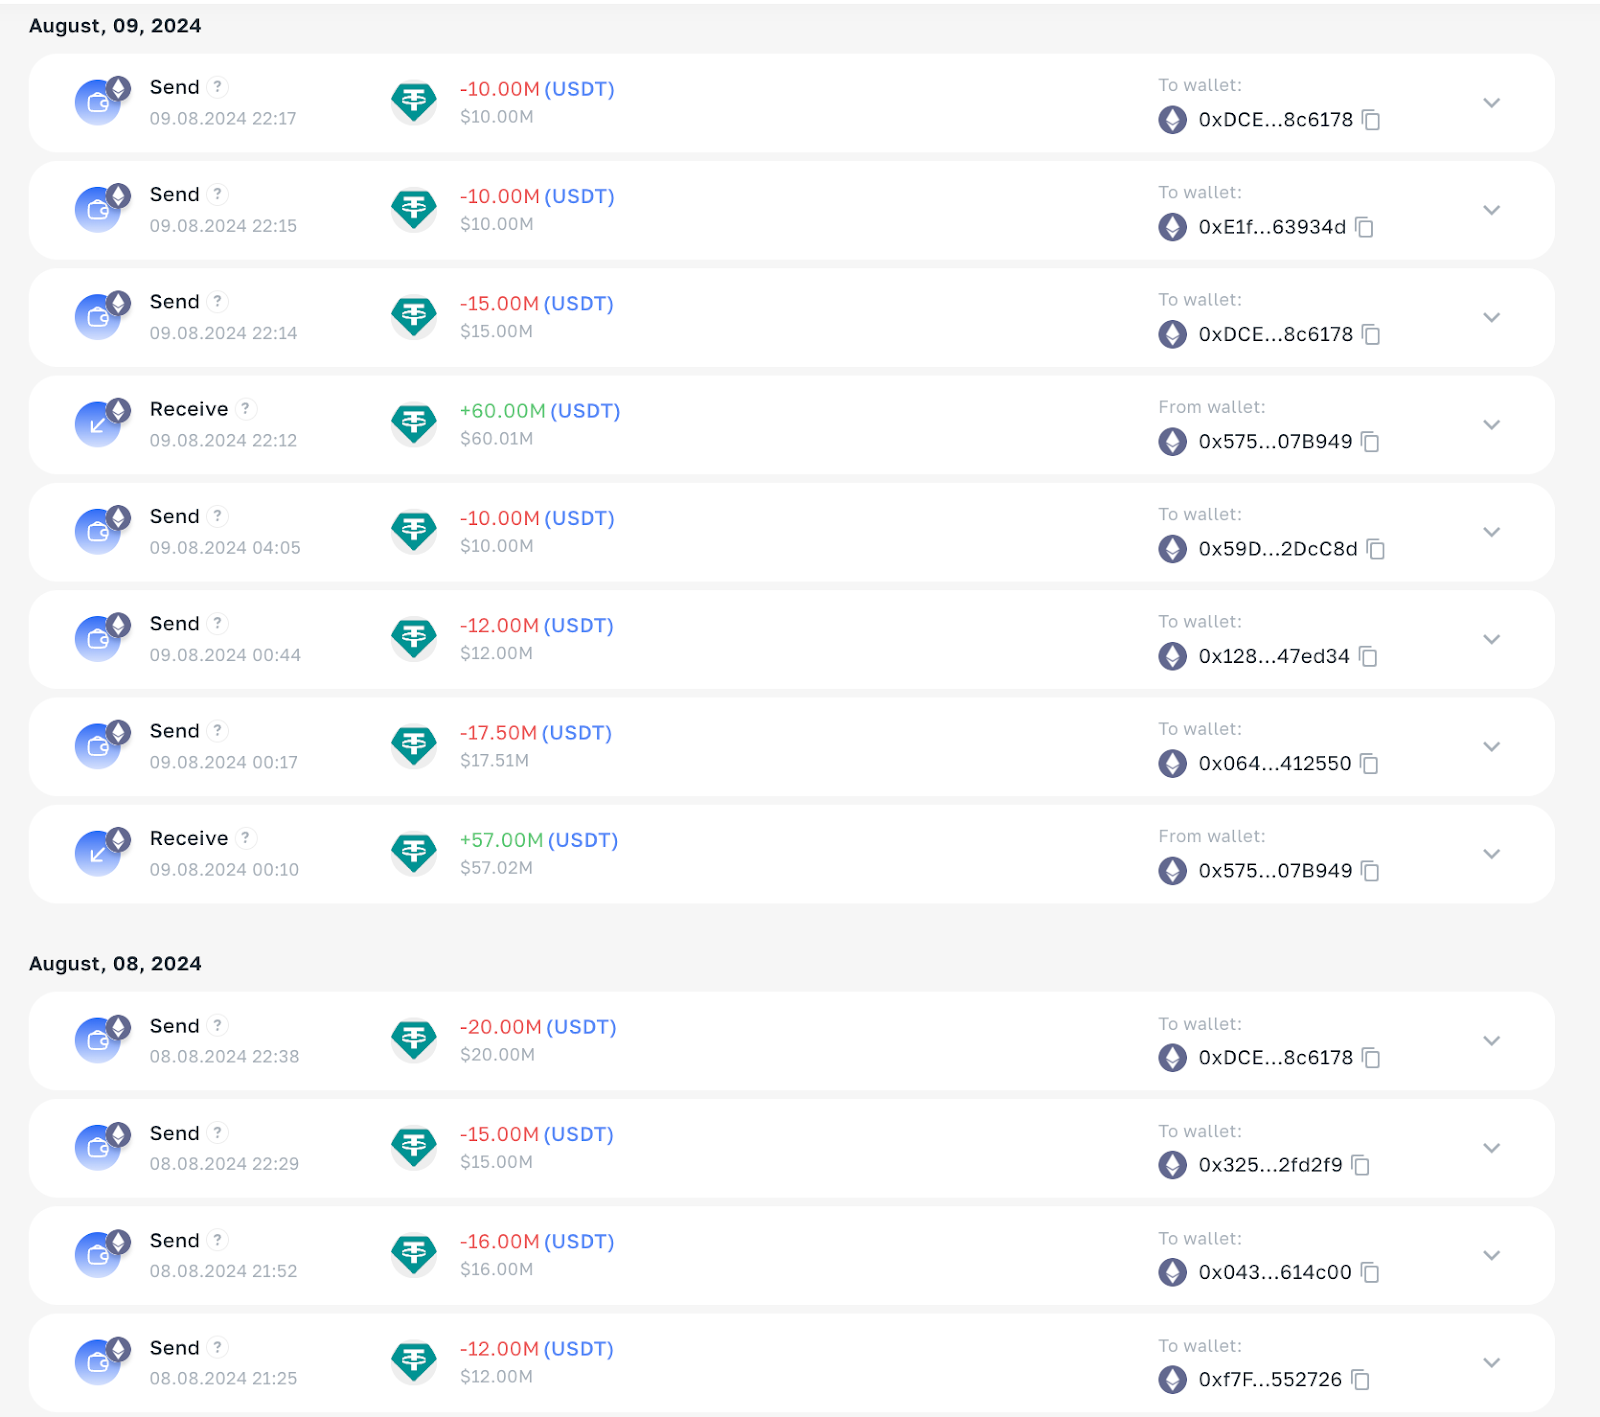Open wallet link 0xf7F...552726

[1270, 1380]
